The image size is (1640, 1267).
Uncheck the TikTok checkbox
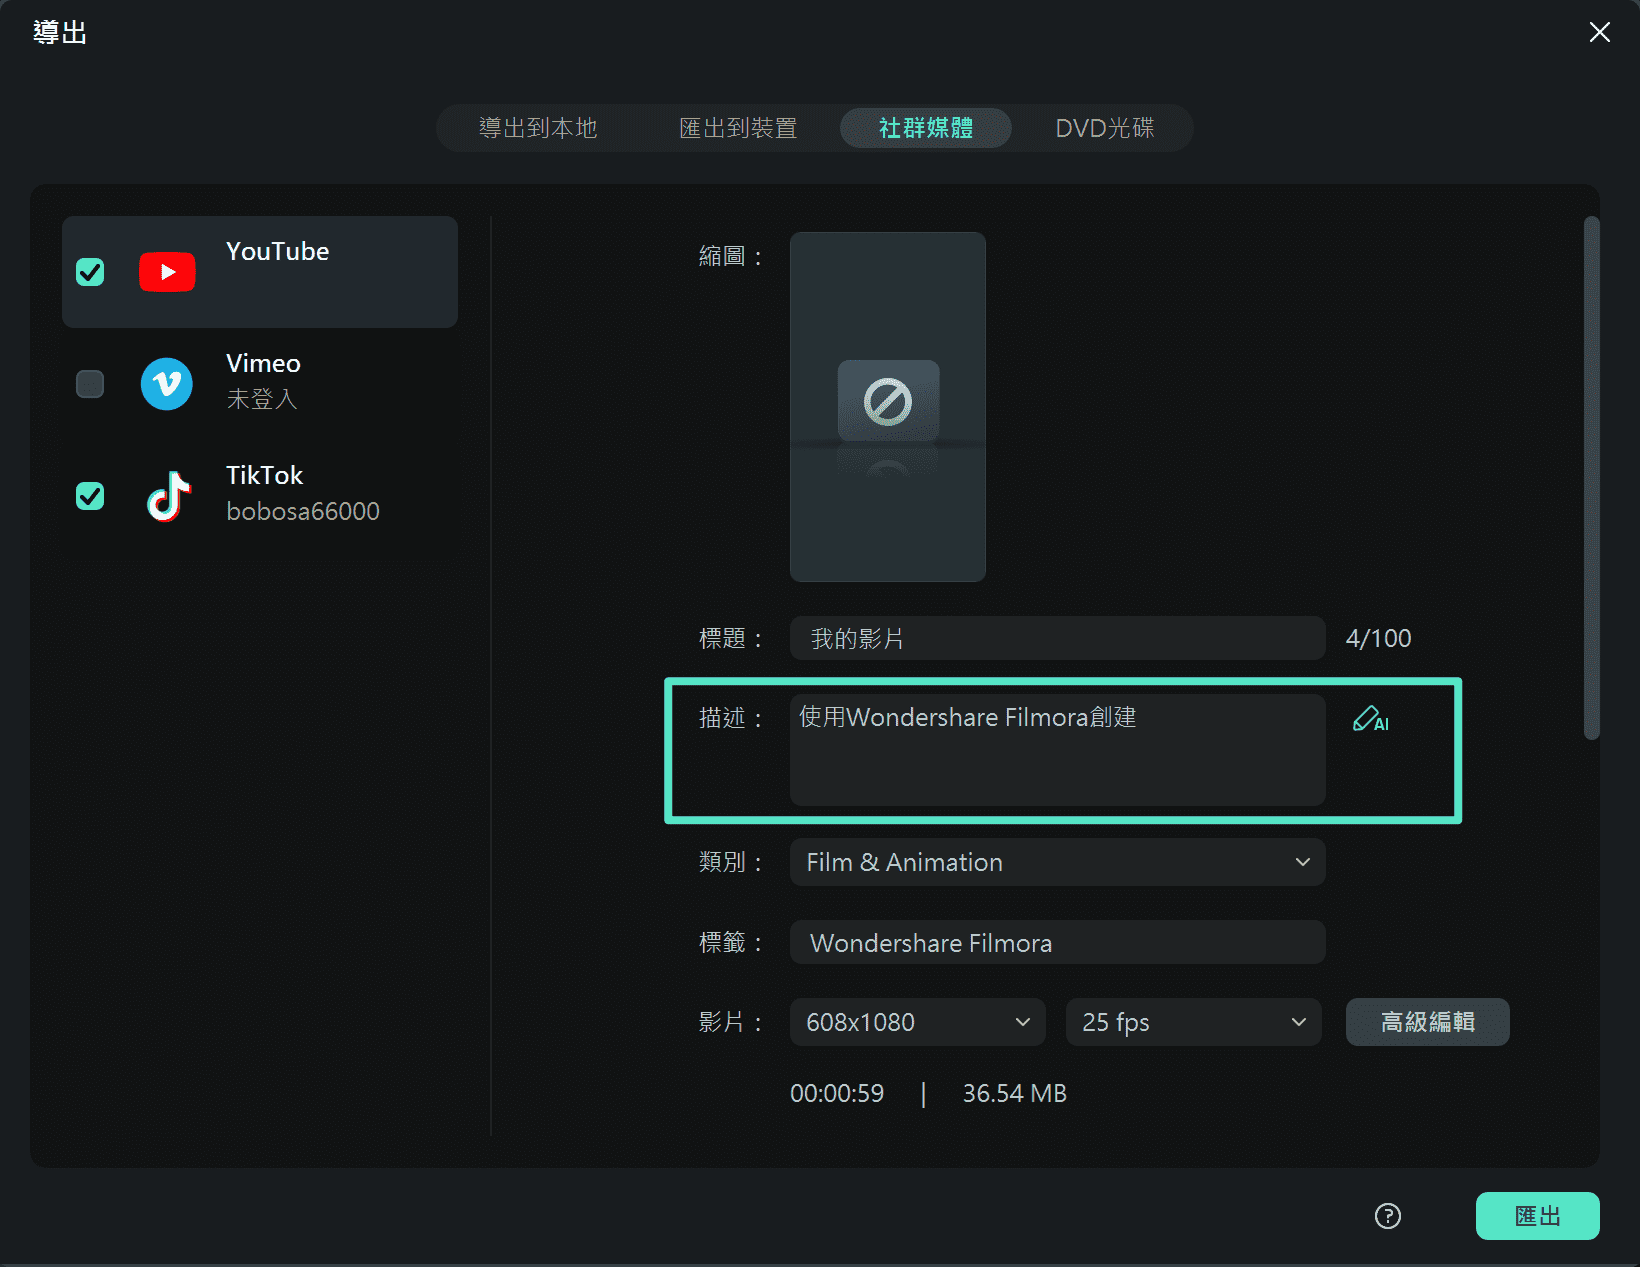[x=90, y=496]
